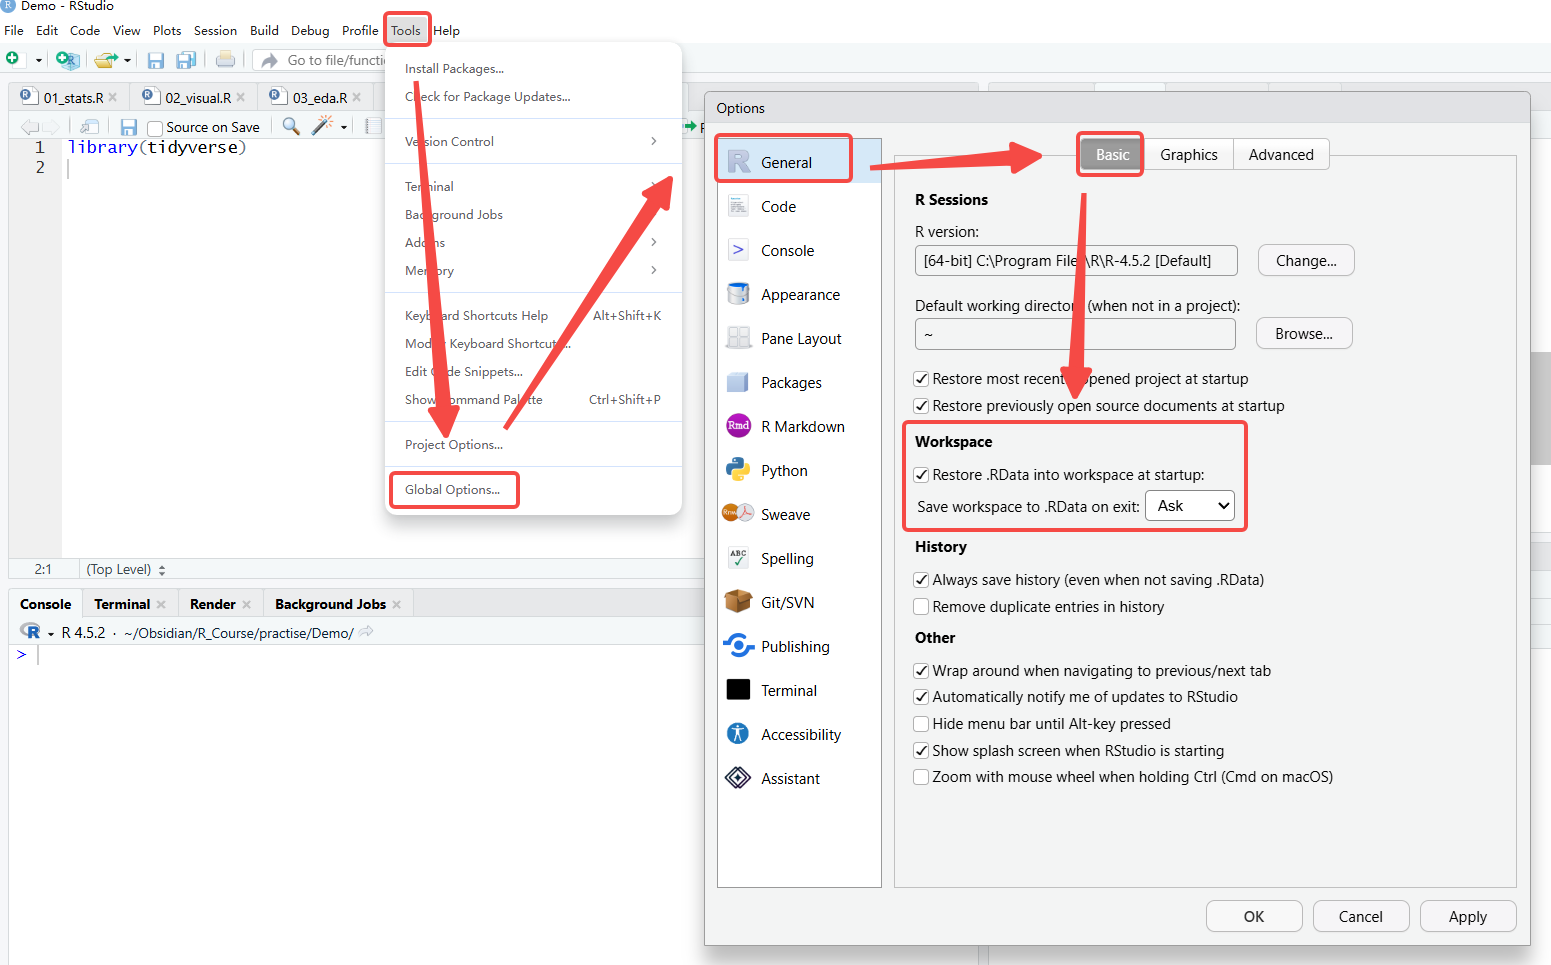The height and width of the screenshot is (965, 1551).
Task: Click the Default working directory field
Action: (1075, 334)
